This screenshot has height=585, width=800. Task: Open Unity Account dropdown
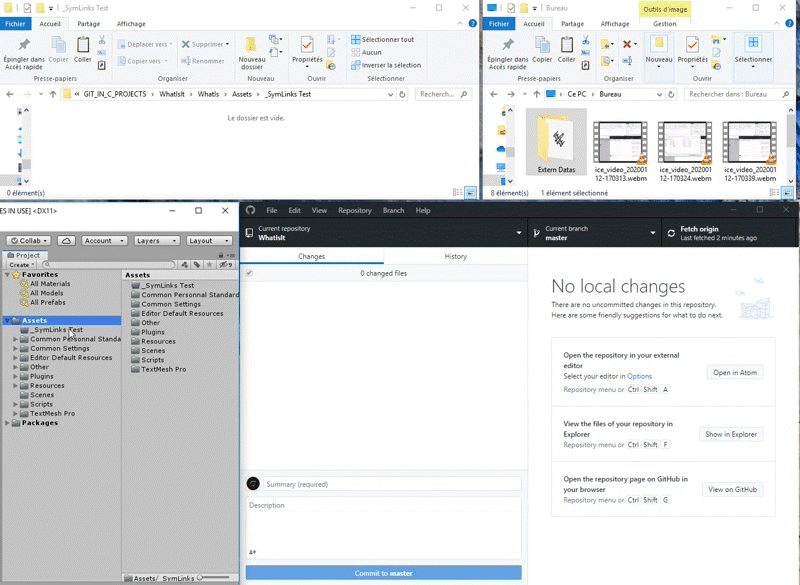tap(104, 241)
